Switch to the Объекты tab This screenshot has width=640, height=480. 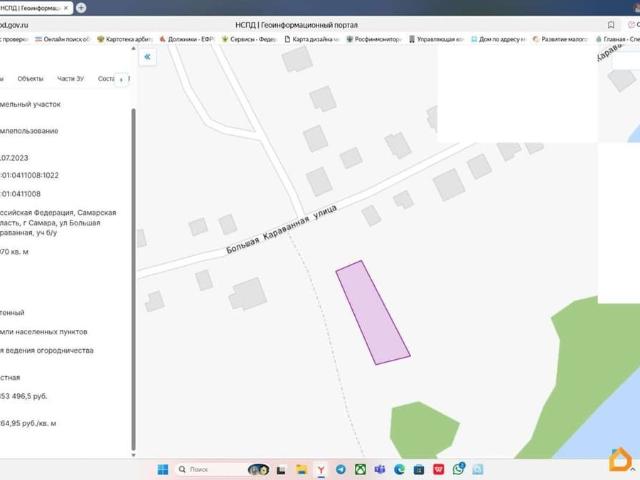30,79
